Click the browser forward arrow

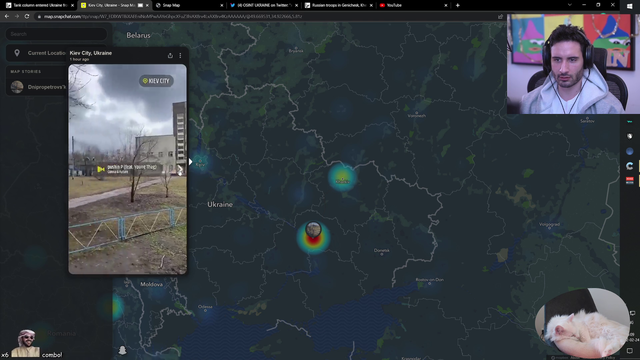click(17, 16)
